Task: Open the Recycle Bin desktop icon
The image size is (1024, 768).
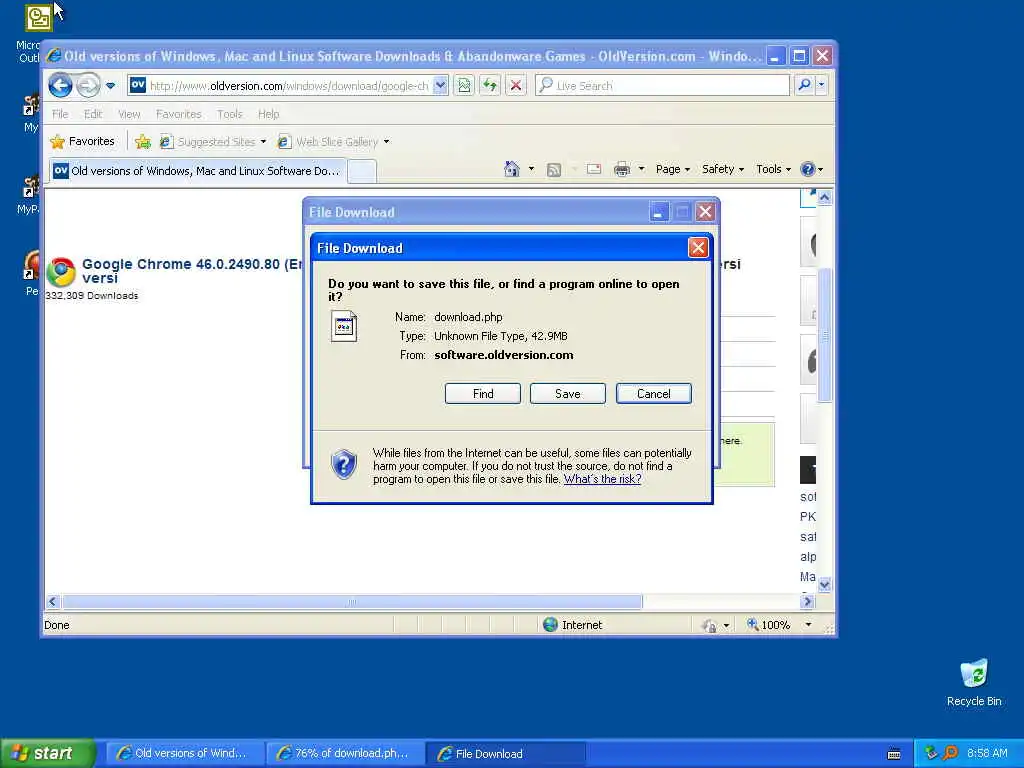Action: click(x=974, y=683)
